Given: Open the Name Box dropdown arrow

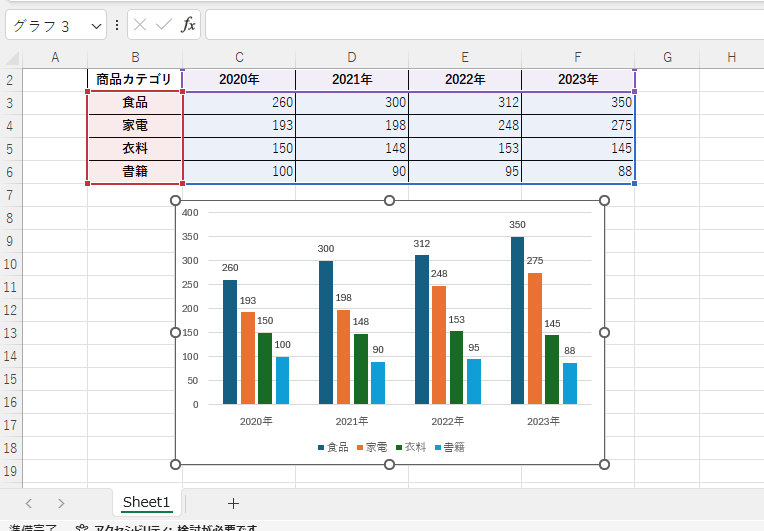Looking at the screenshot, I should pyautogui.click(x=96, y=25).
